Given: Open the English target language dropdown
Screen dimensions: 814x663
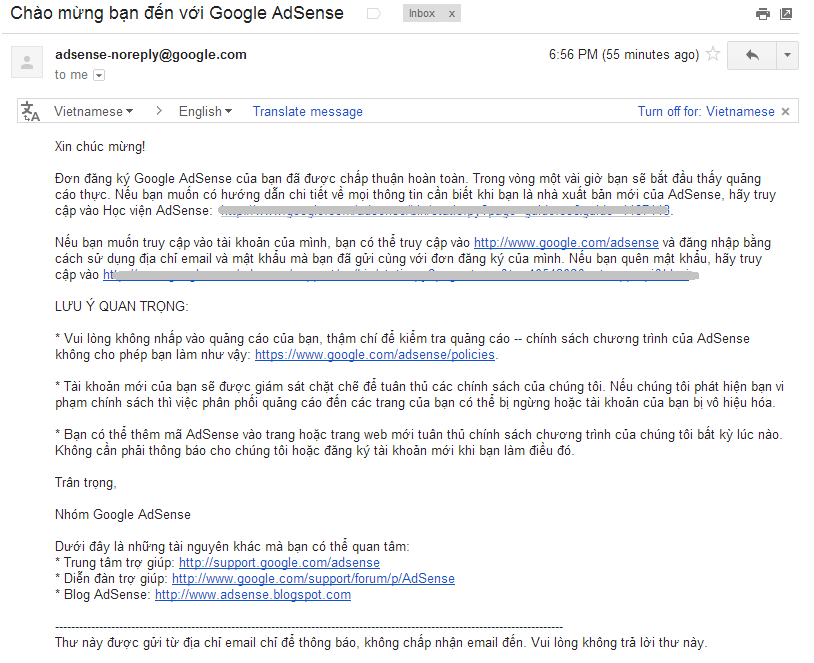Looking at the screenshot, I should click(x=204, y=111).
